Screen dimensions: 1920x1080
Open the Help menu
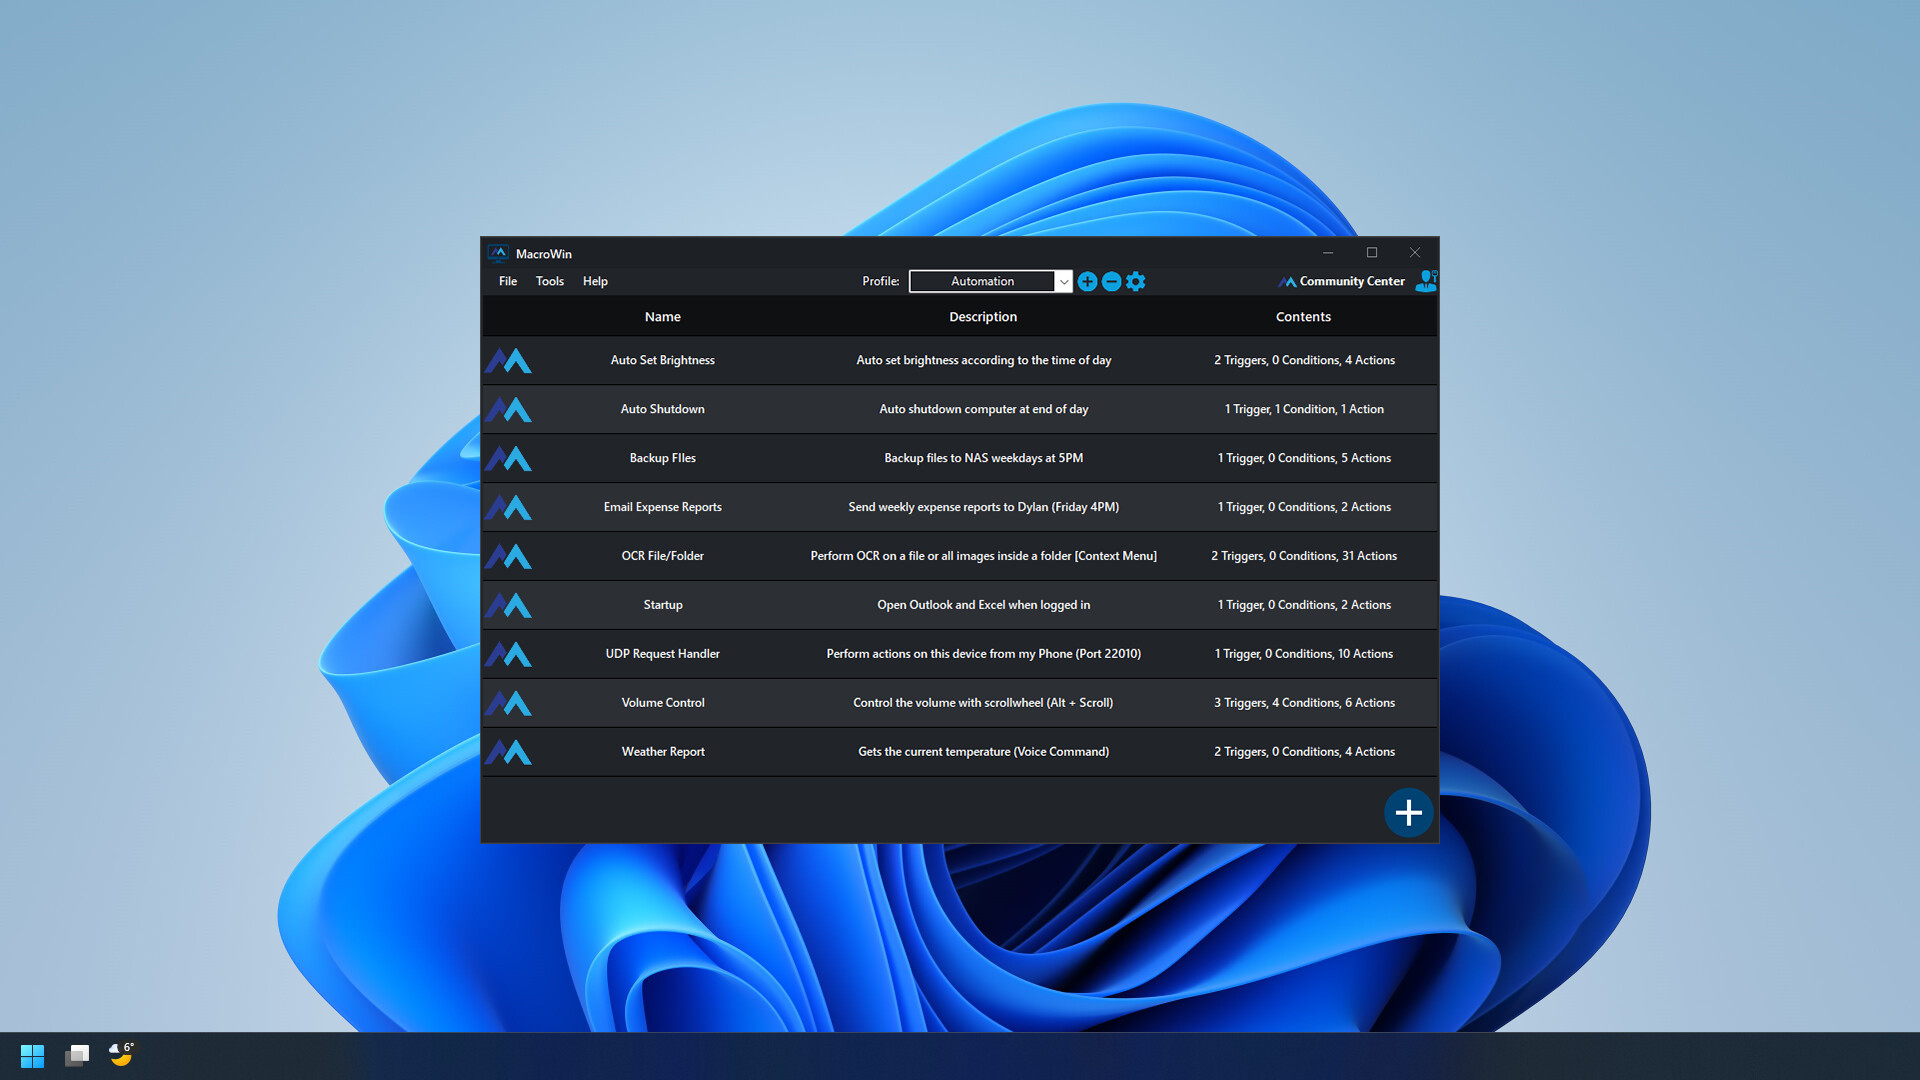click(x=595, y=281)
